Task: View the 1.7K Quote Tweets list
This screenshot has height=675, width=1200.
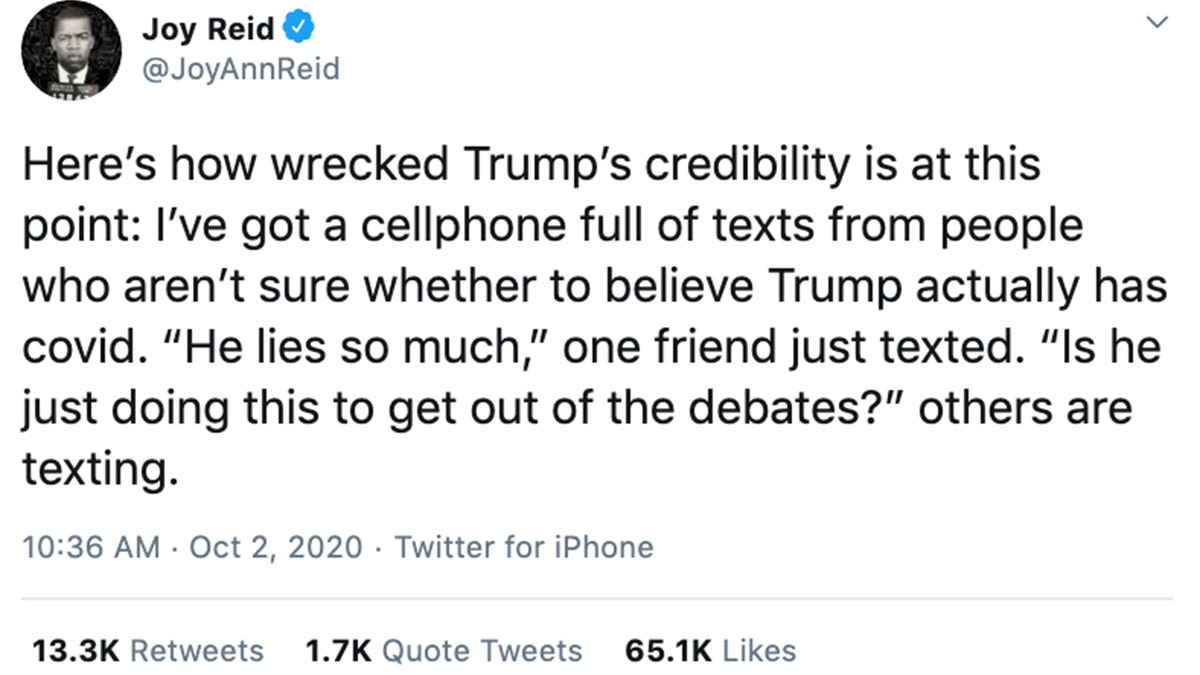Action: point(443,651)
